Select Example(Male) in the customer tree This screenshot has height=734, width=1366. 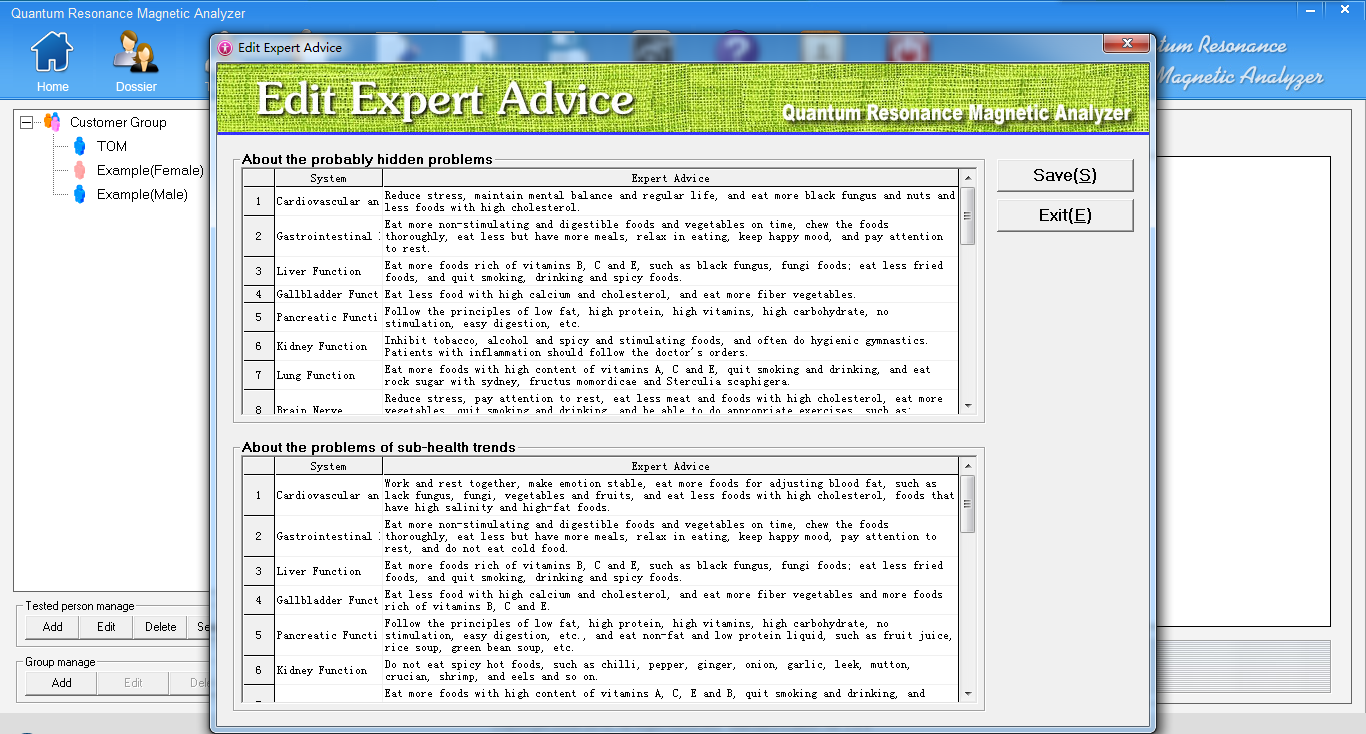142,194
